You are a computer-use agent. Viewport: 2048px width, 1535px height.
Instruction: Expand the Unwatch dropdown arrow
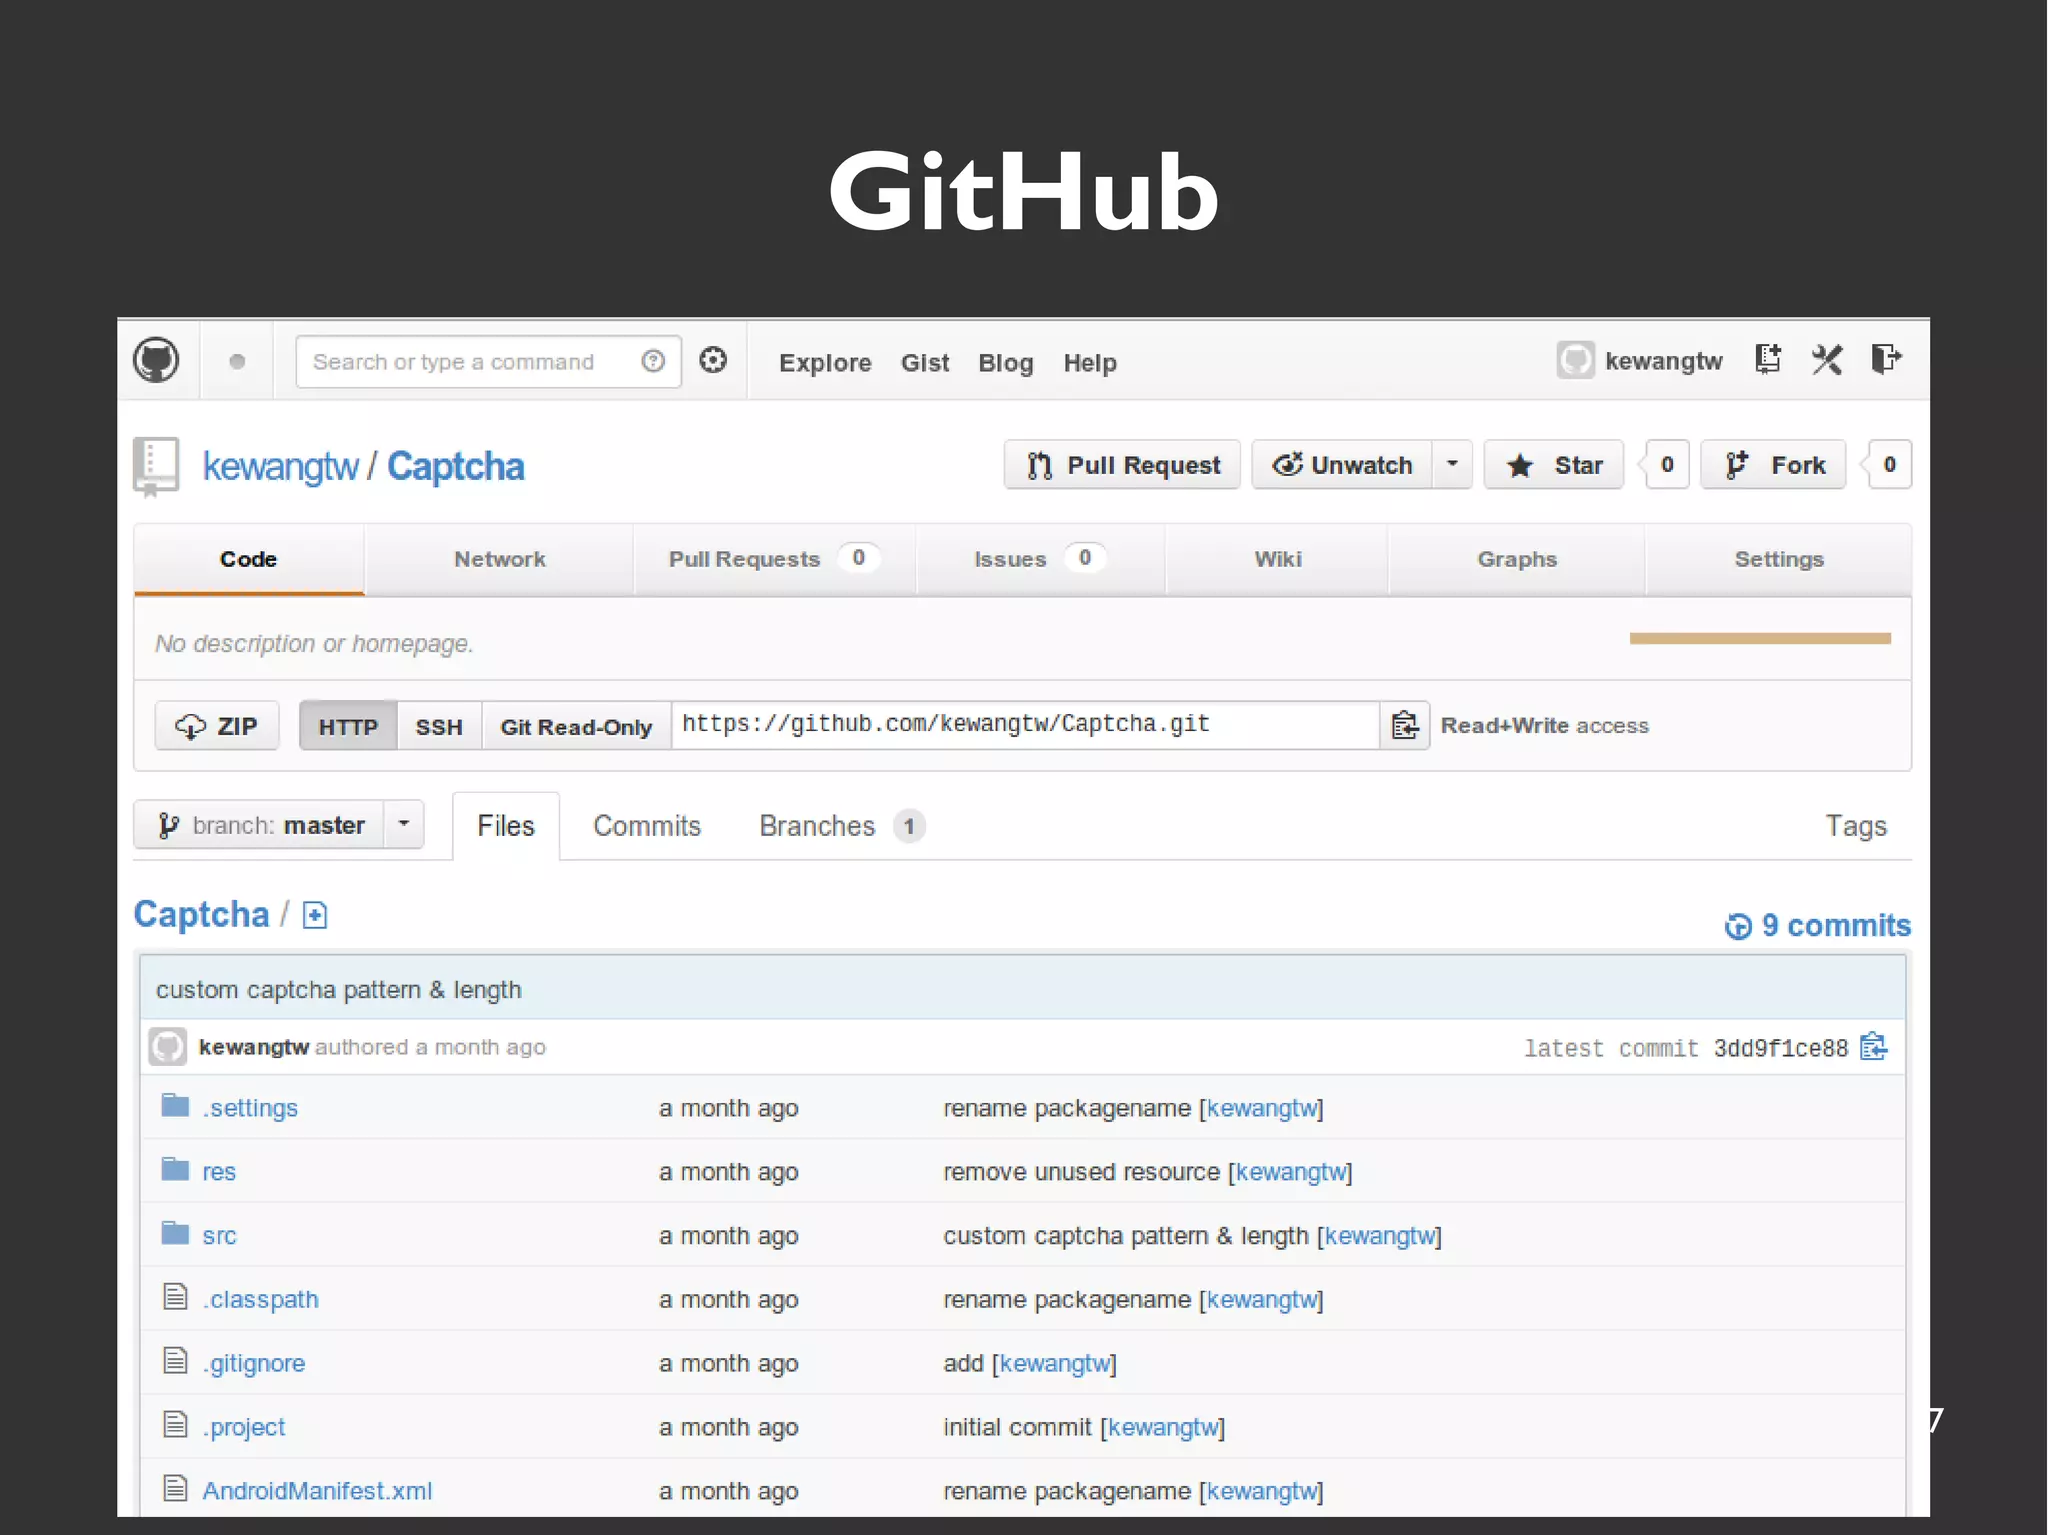point(1452,465)
